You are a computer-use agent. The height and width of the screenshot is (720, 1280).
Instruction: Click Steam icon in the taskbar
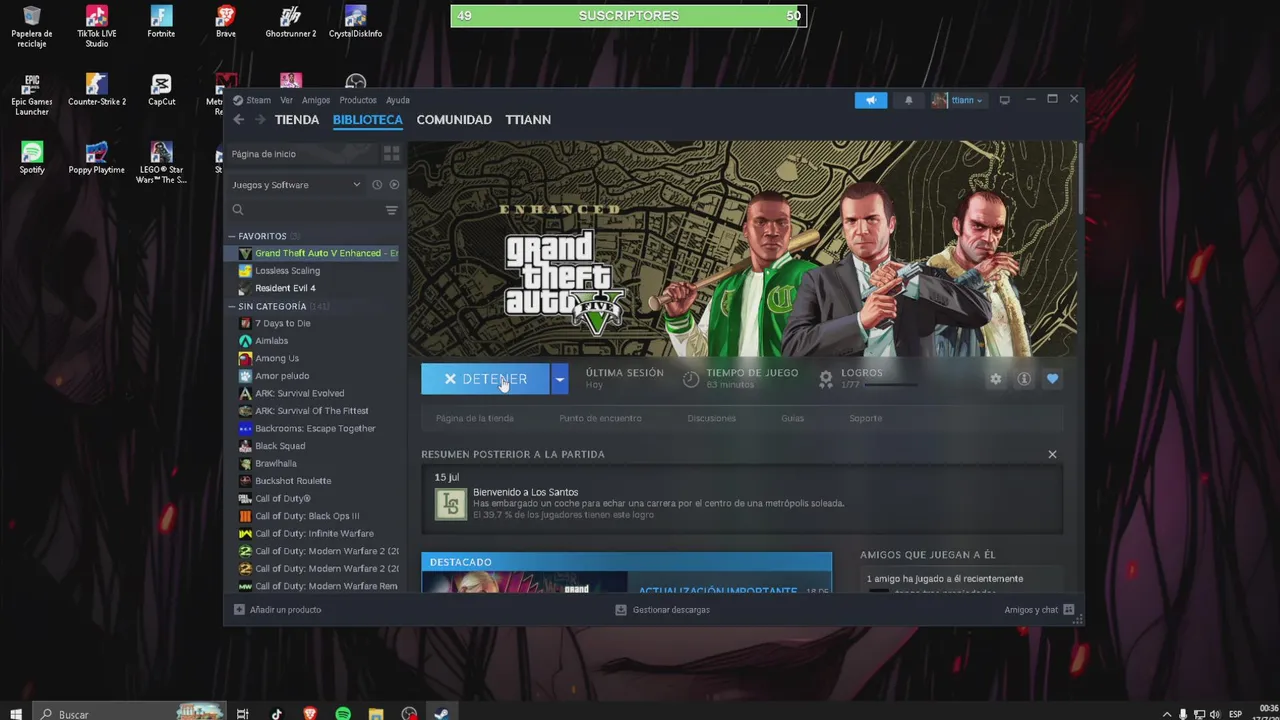pyautogui.click(x=441, y=714)
